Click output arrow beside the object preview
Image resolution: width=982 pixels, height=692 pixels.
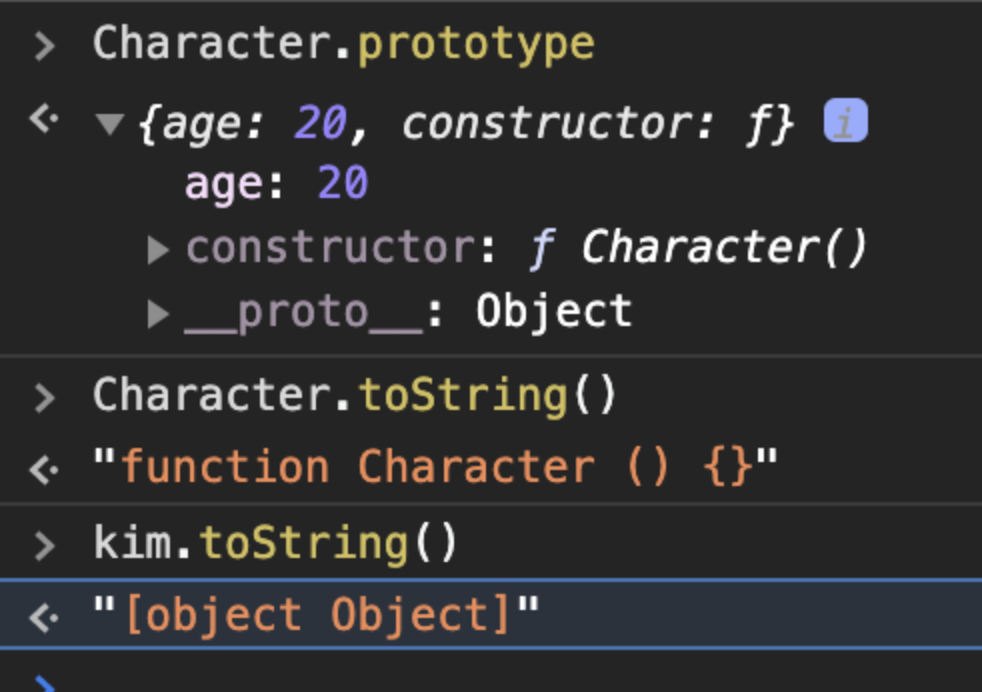click(43, 120)
